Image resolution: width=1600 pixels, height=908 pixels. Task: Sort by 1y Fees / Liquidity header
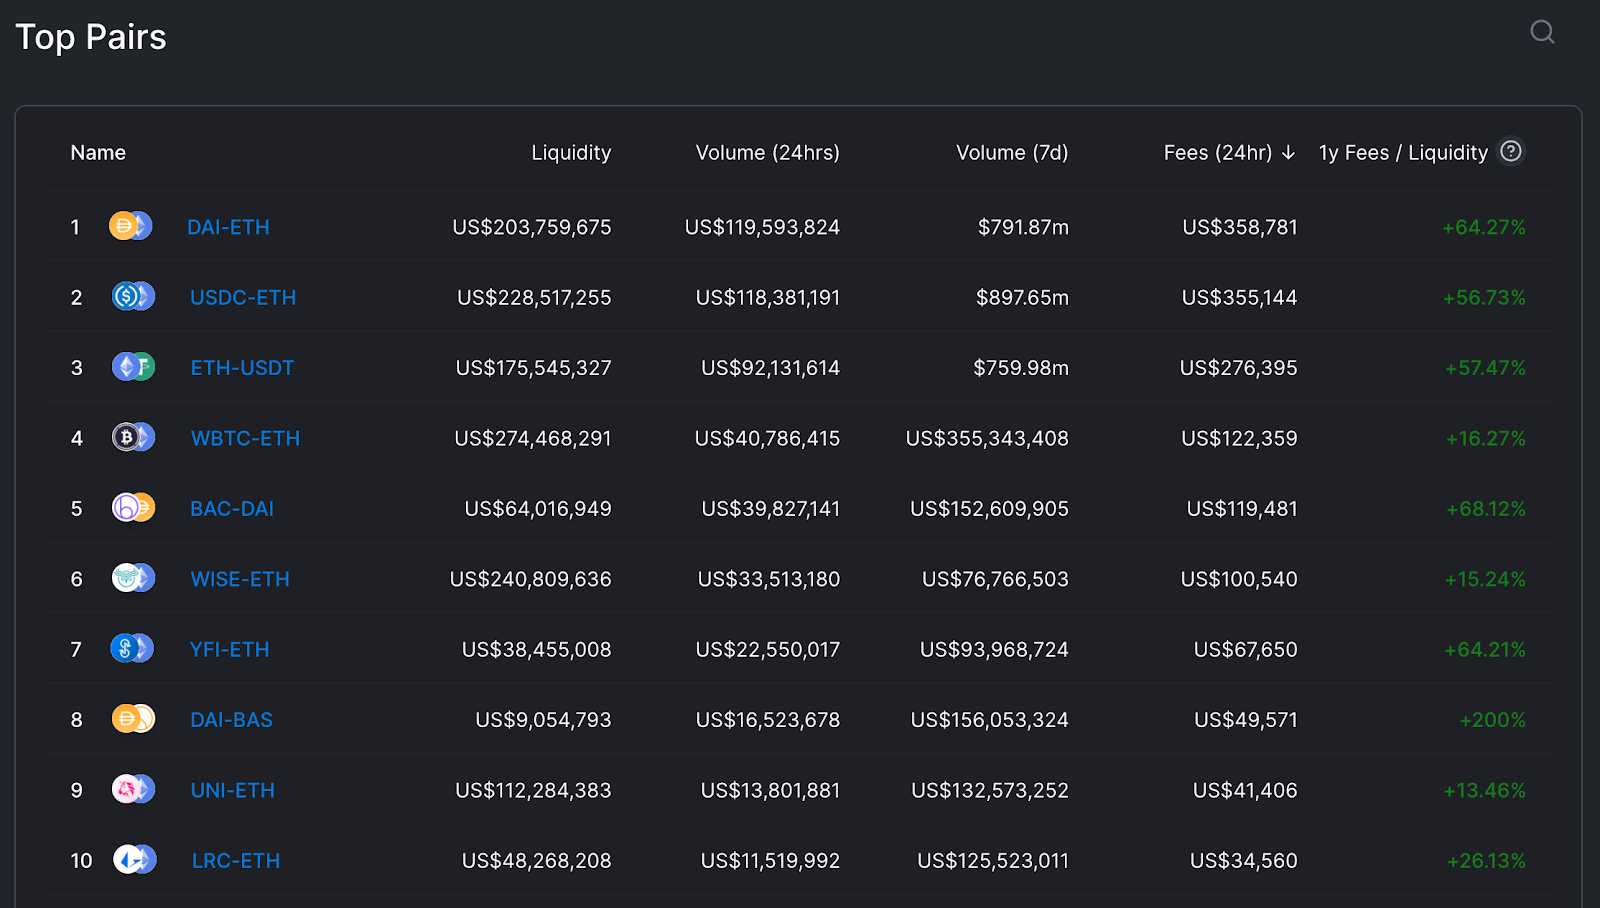1402,153
